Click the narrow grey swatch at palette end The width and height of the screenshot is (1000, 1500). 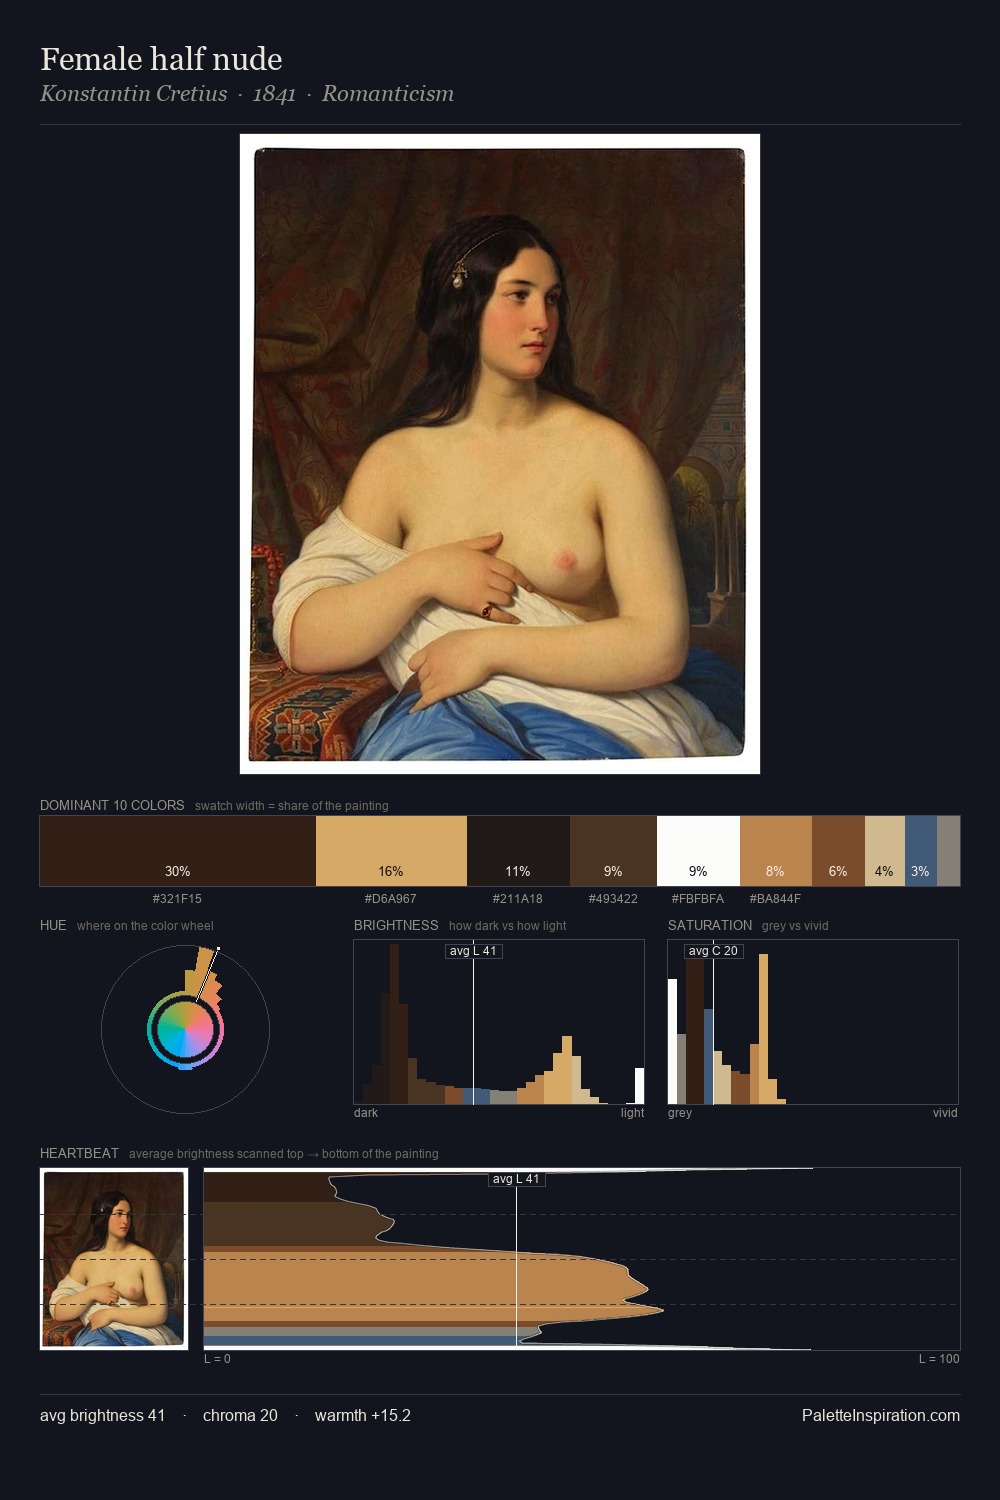click(x=948, y=851)
